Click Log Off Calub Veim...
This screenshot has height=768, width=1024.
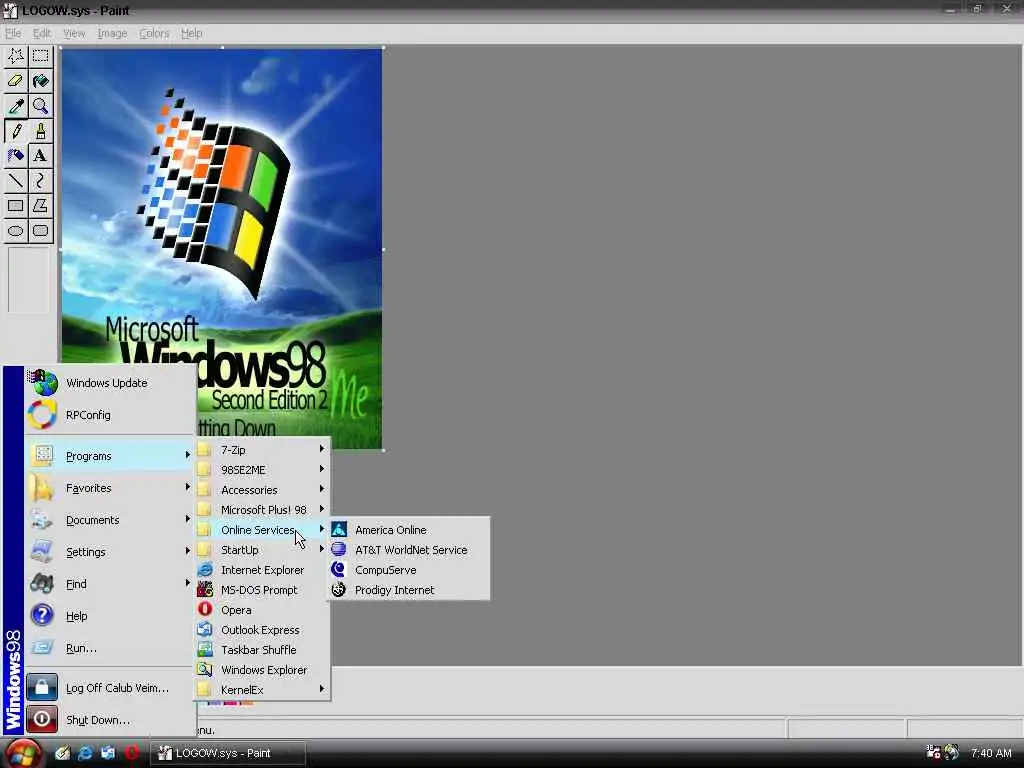[x=110, y=688]
